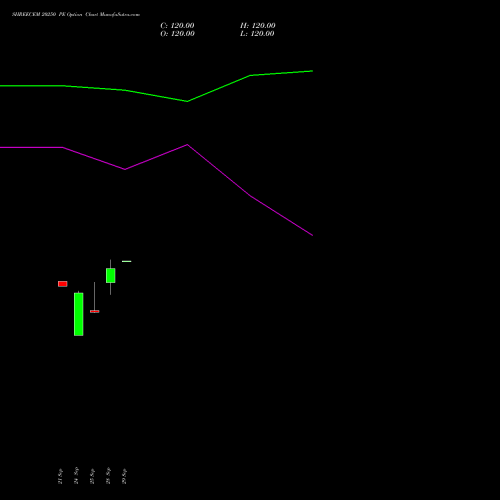
Task: Select the 24 Sep date label
Action: click(76, 476)
